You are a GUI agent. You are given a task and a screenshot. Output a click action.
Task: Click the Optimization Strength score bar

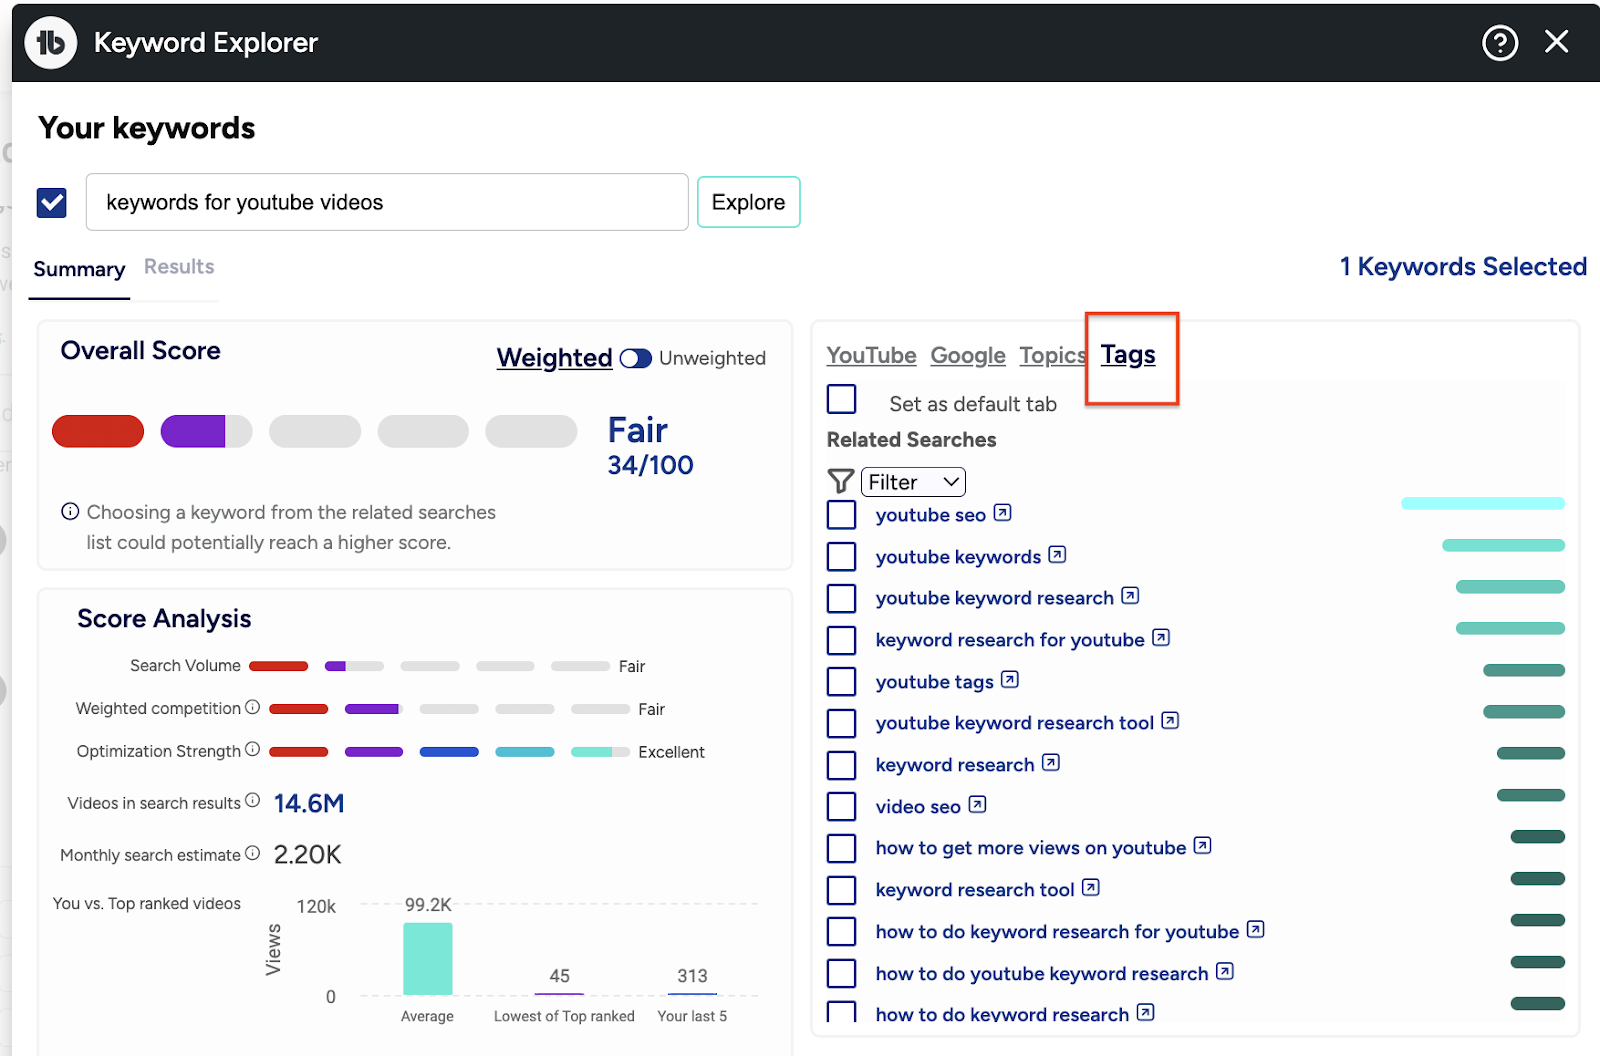[x=449, y=752]
